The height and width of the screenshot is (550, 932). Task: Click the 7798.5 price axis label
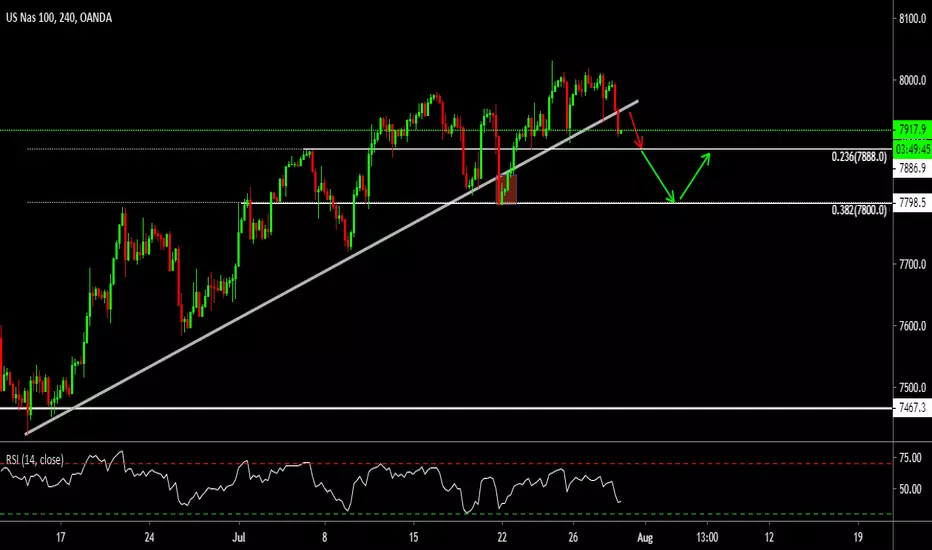912,203
